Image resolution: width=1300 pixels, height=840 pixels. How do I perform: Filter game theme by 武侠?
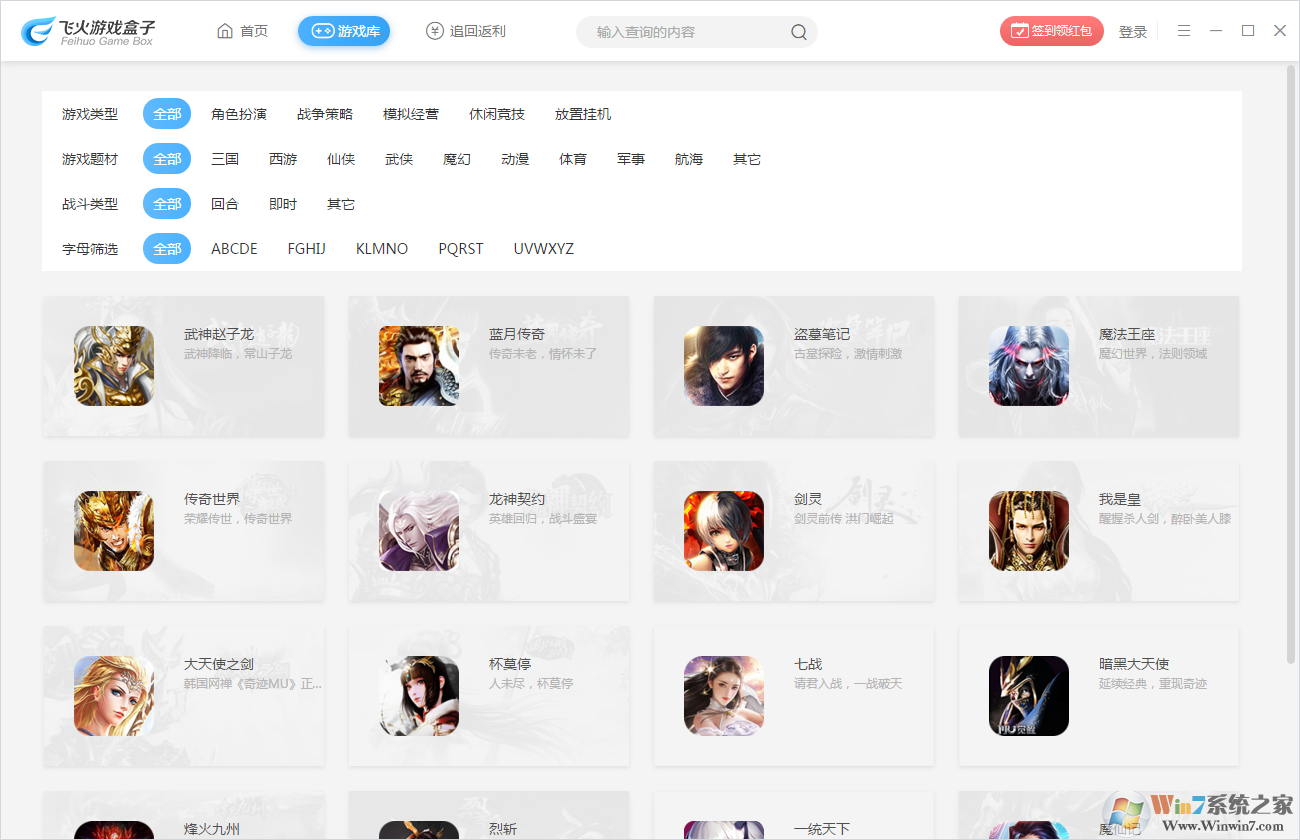[x=399, y=159]
